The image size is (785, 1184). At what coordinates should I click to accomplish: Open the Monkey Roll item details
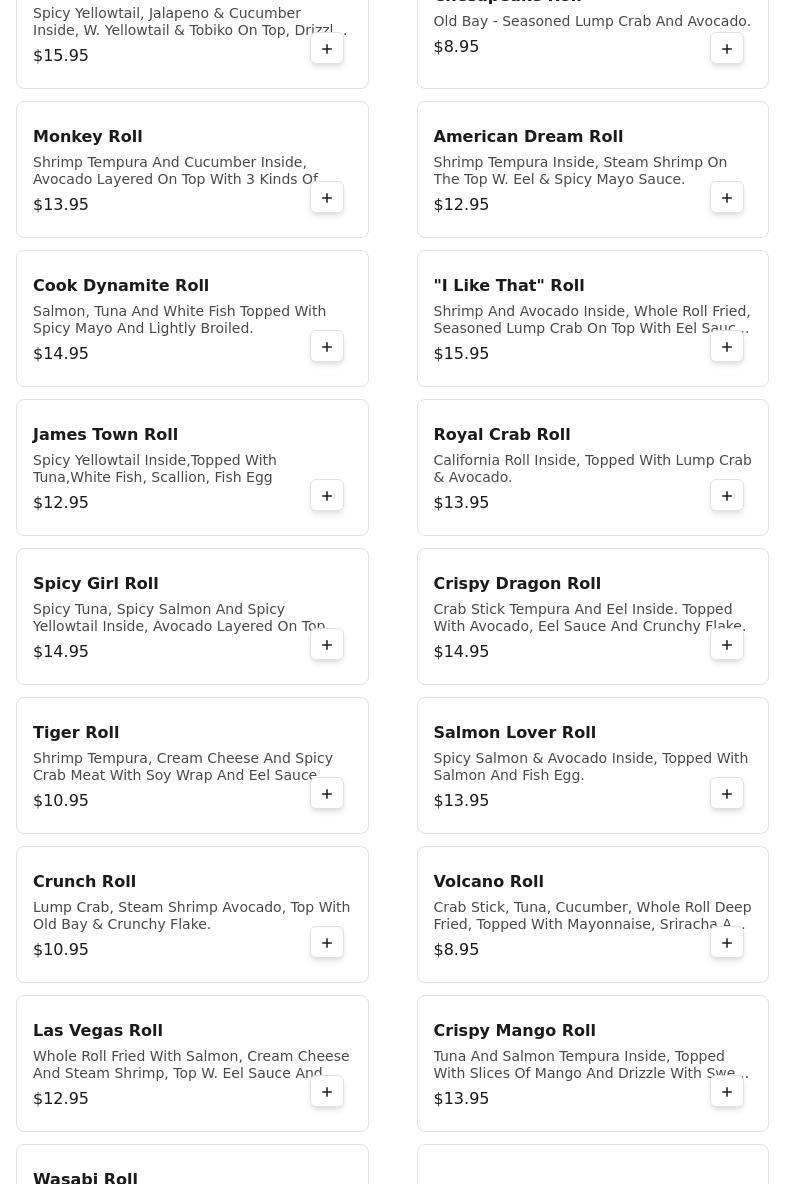click(x=88, y=137)
